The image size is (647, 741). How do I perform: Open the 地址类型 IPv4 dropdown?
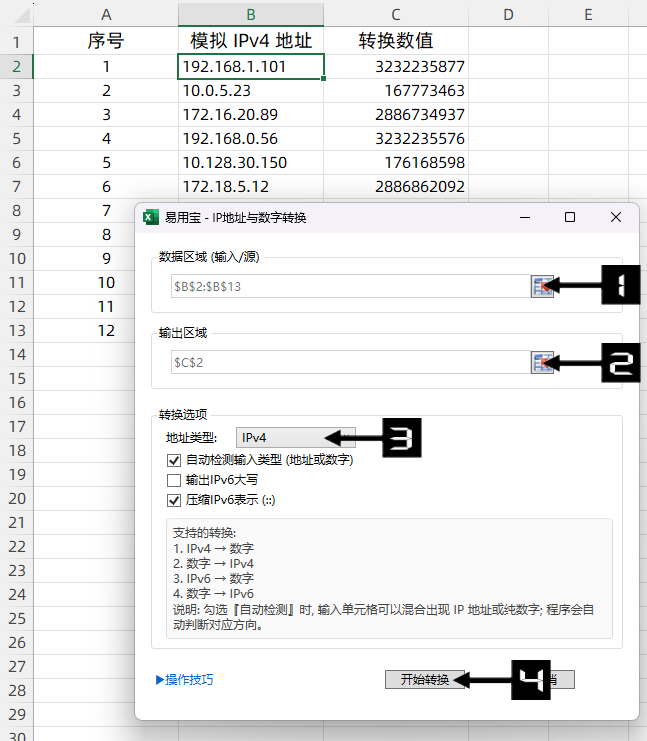tap(280, 437)
